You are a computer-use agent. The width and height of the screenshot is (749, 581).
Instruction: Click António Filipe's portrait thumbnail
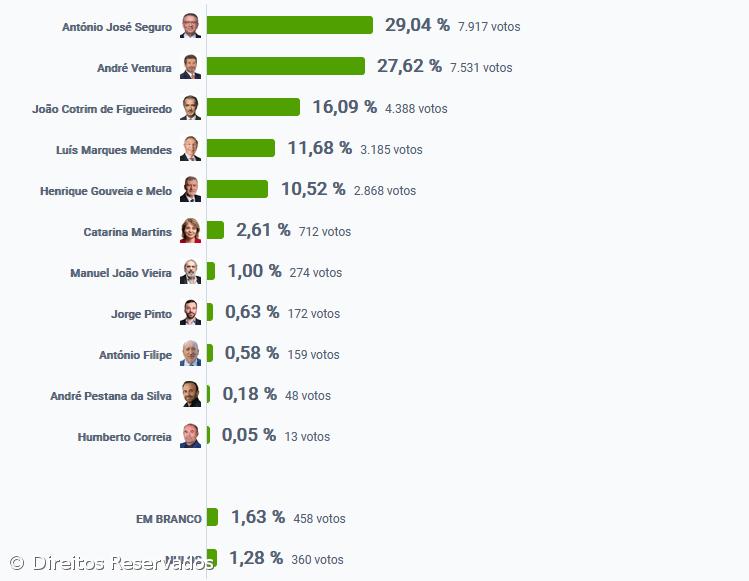click(x=190, y=354)
